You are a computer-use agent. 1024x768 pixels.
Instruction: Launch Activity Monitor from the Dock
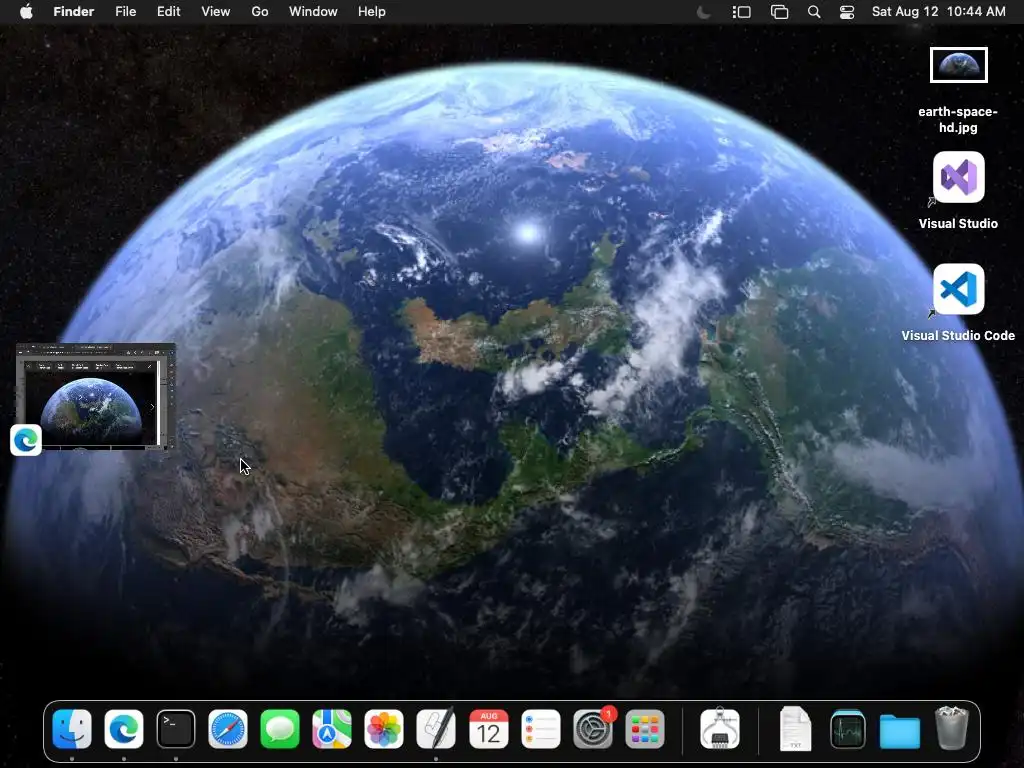click(x=848, y=728)
